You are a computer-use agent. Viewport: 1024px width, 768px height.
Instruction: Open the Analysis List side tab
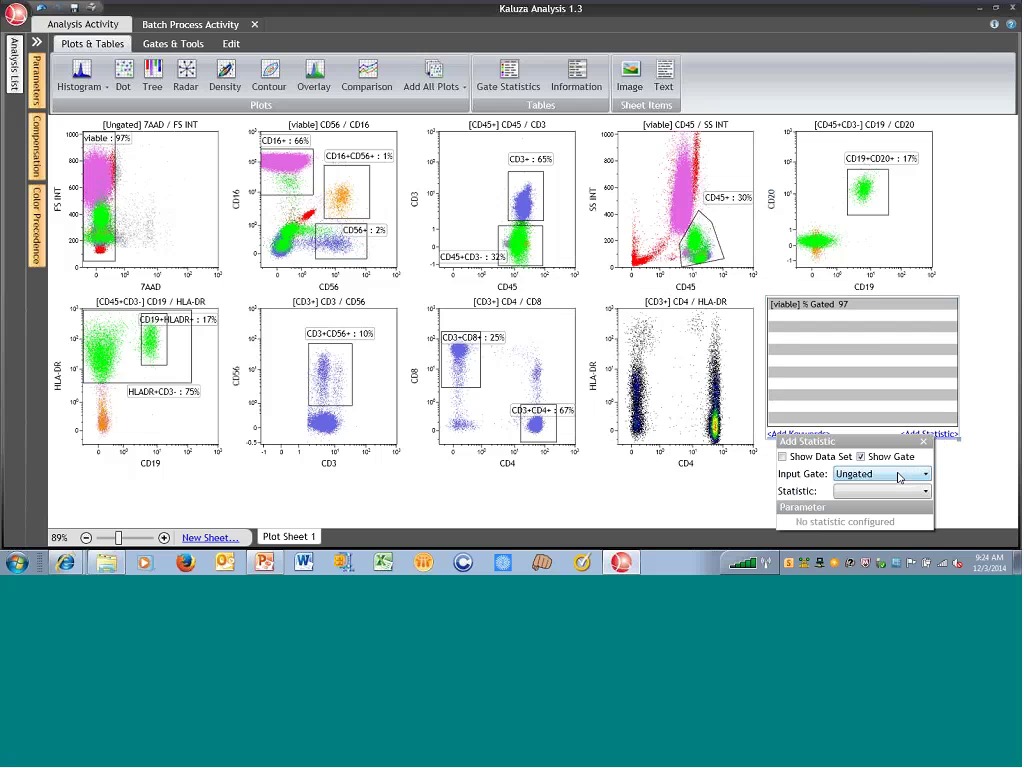pos(14,63)
